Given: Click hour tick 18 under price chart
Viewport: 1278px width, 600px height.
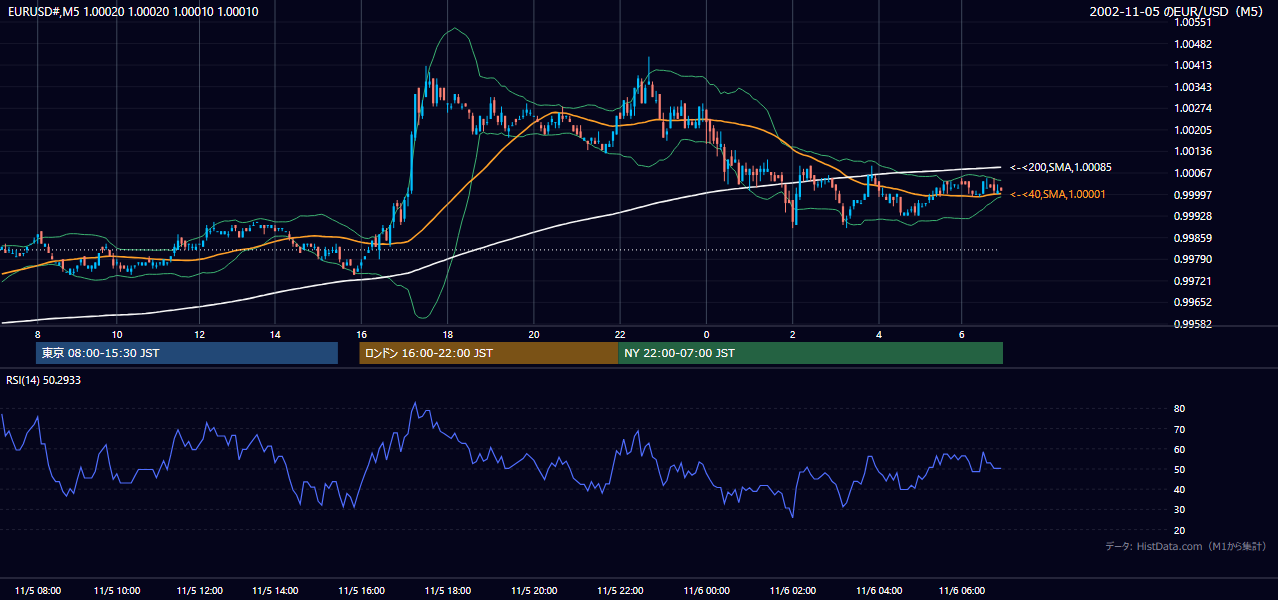Looking at the screenshot, I should click(x=447, y=334).
